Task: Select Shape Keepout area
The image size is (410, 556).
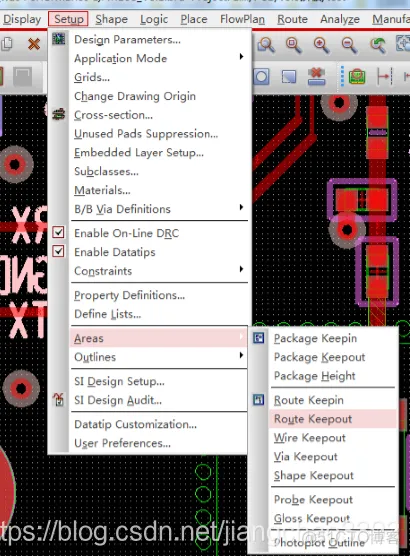Action: 314,475
